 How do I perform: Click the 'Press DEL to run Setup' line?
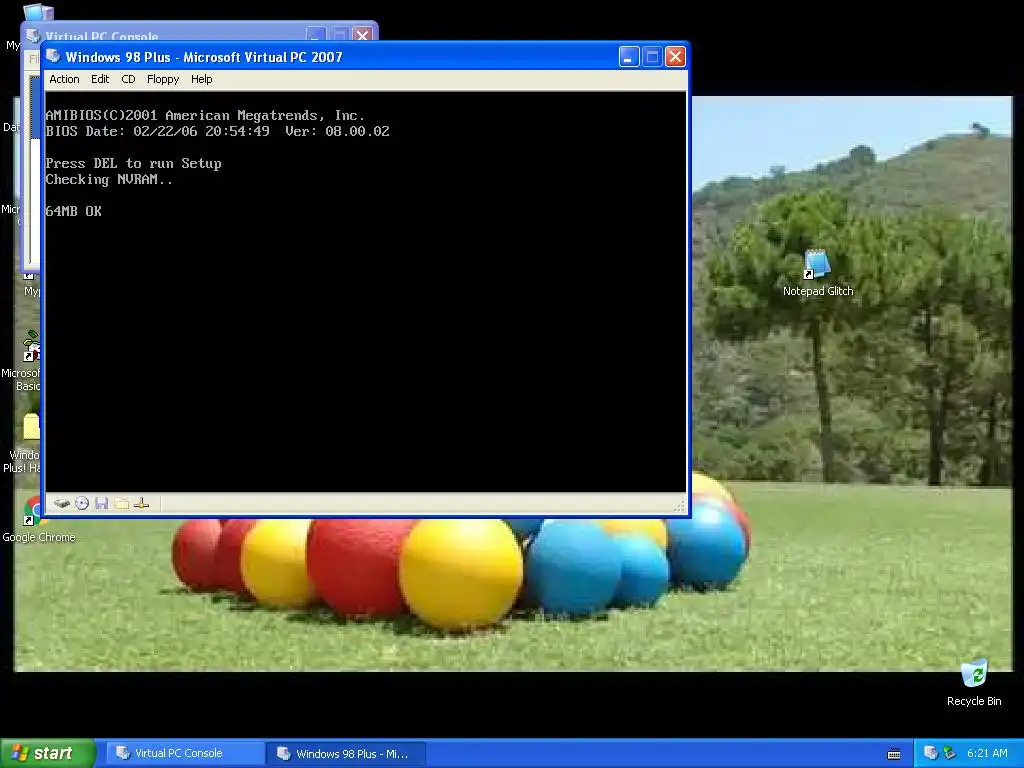[133, 163]
